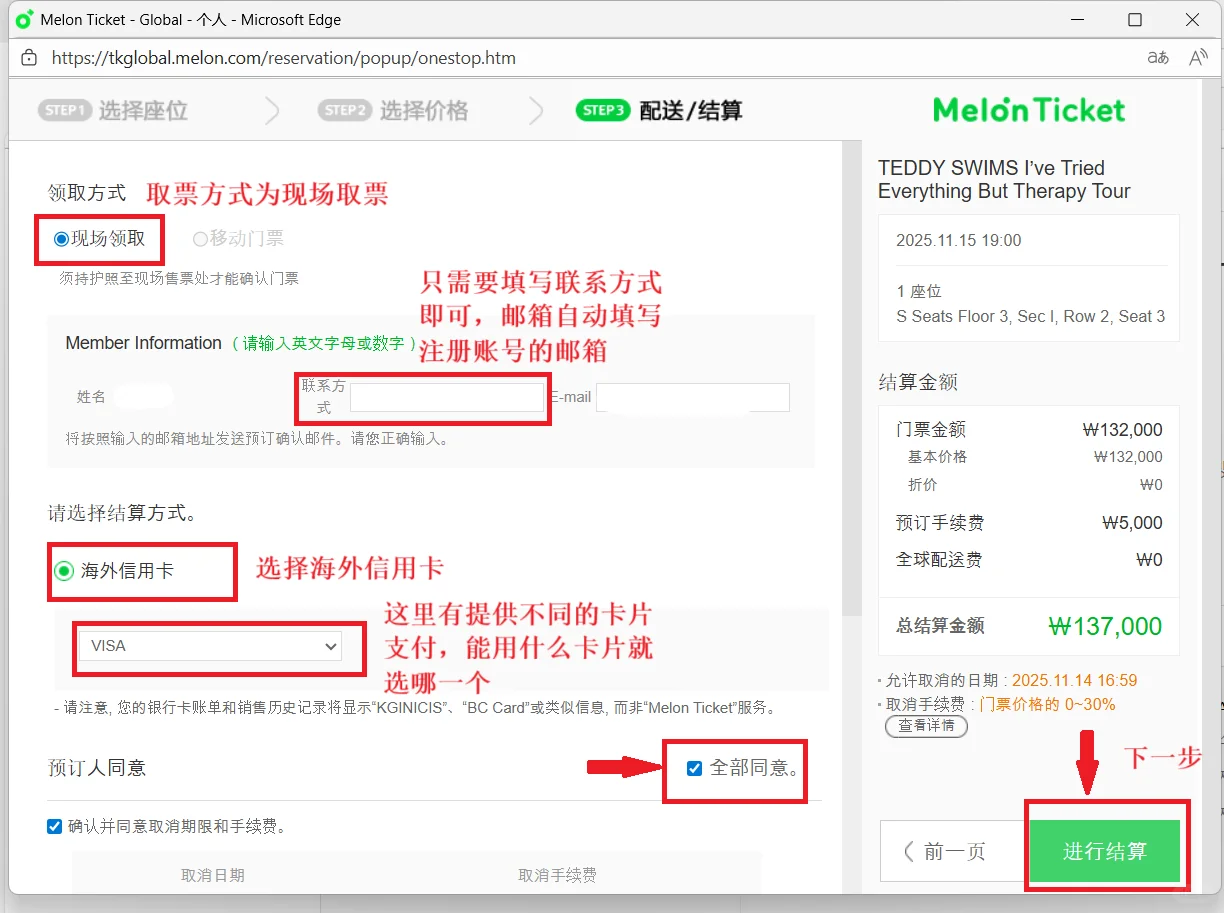
Task: Click the site security lock icon in address bar
Action: pos(27,58)
